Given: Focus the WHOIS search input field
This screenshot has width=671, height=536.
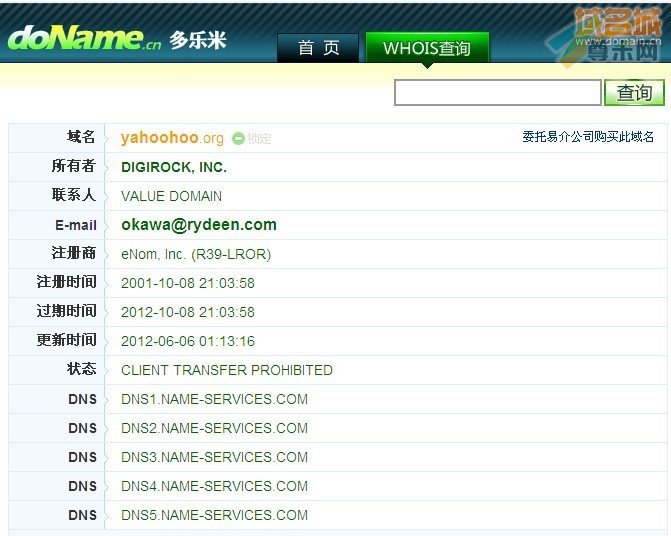Looking at the screenshot, I should point(498,92).
